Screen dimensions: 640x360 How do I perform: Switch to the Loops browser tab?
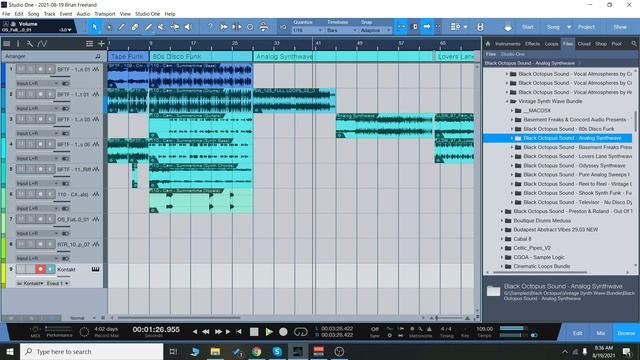tap(551, 44)
